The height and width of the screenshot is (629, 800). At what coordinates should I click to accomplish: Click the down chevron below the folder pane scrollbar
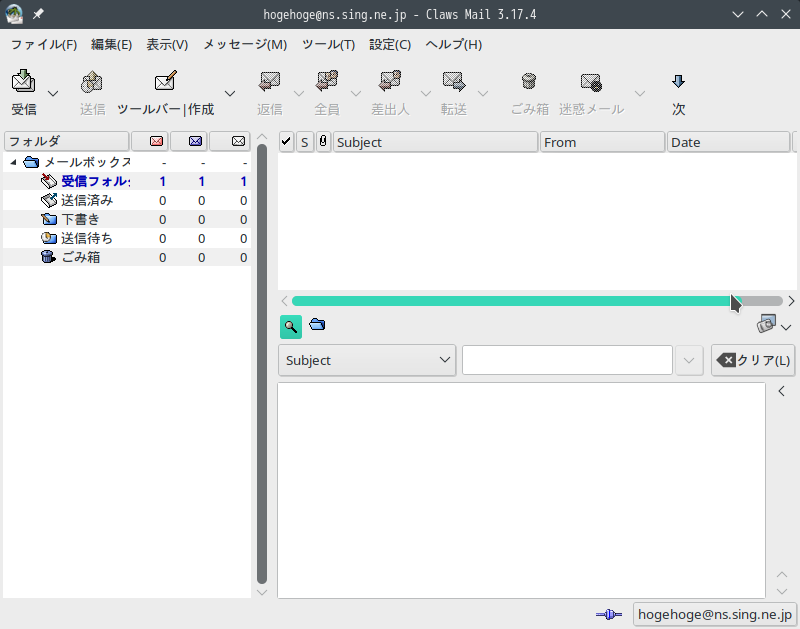point(262,592)
